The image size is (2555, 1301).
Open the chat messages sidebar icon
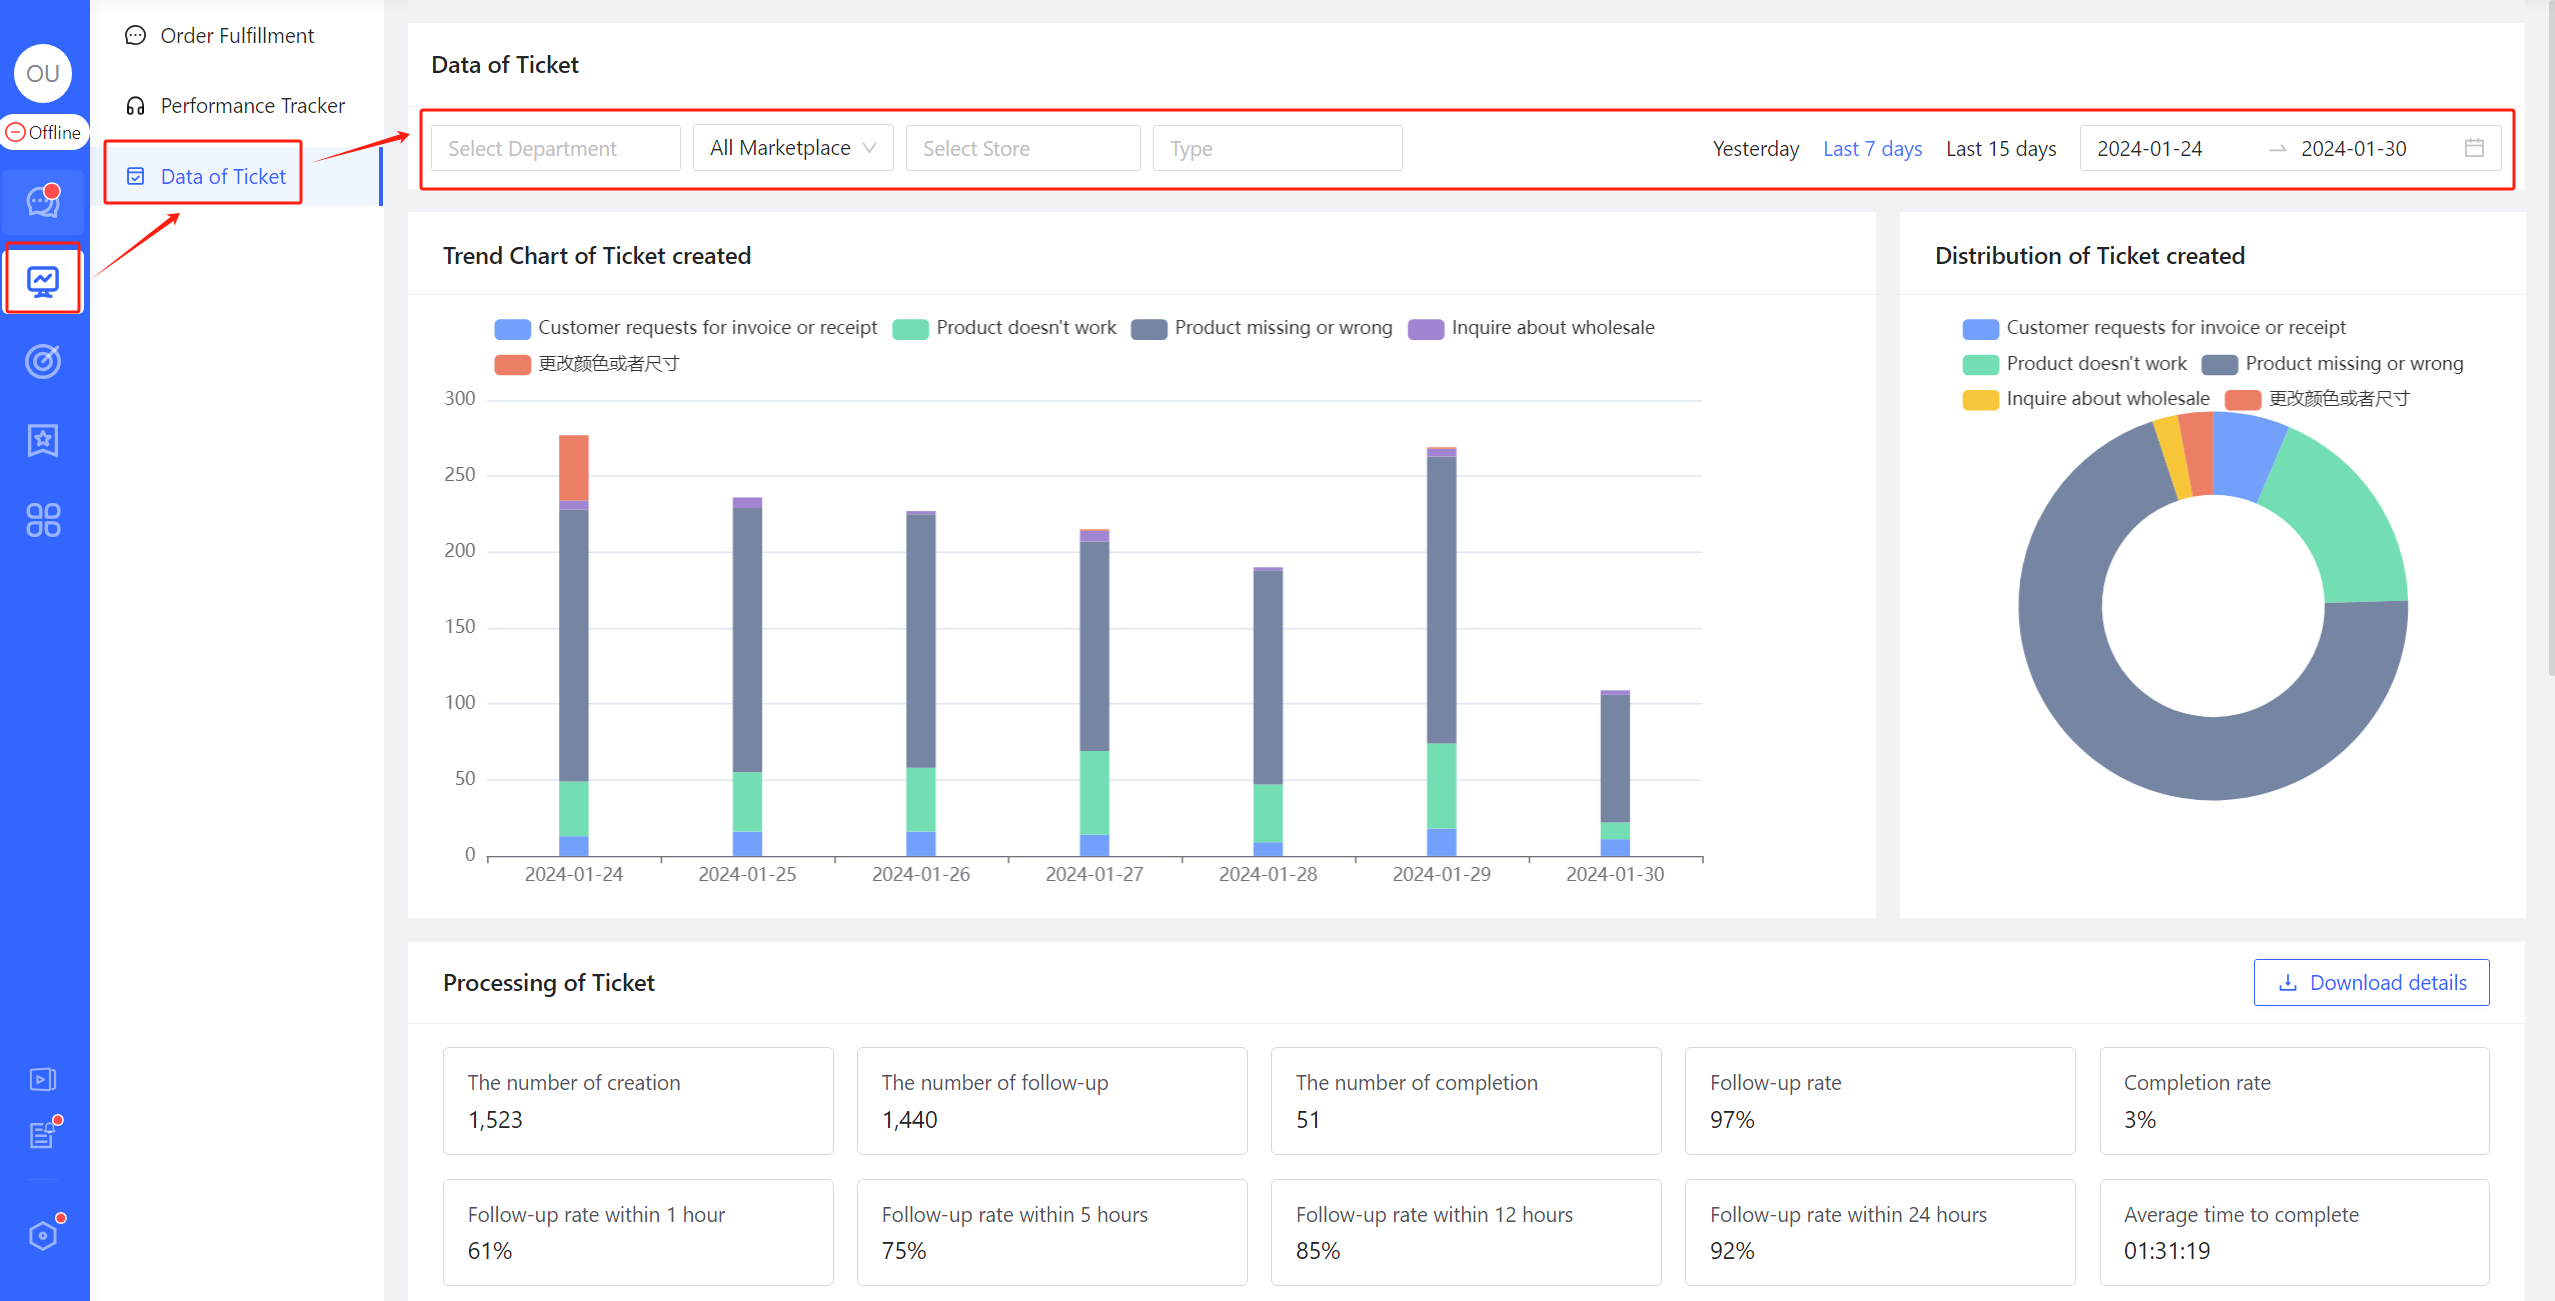[43, 202]
